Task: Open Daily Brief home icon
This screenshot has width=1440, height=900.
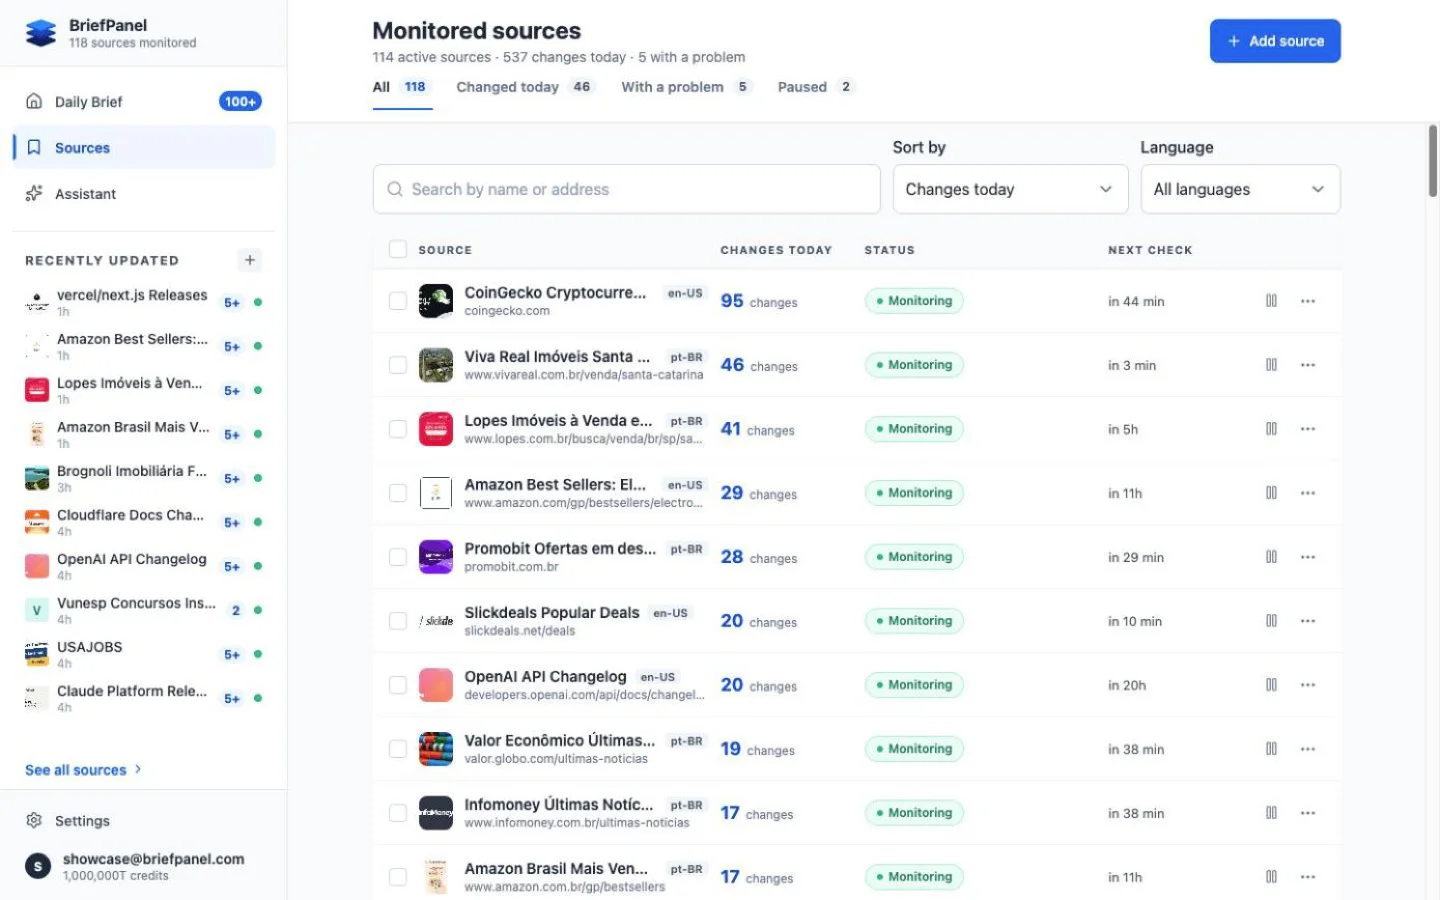Action: [x=34, y=101]
